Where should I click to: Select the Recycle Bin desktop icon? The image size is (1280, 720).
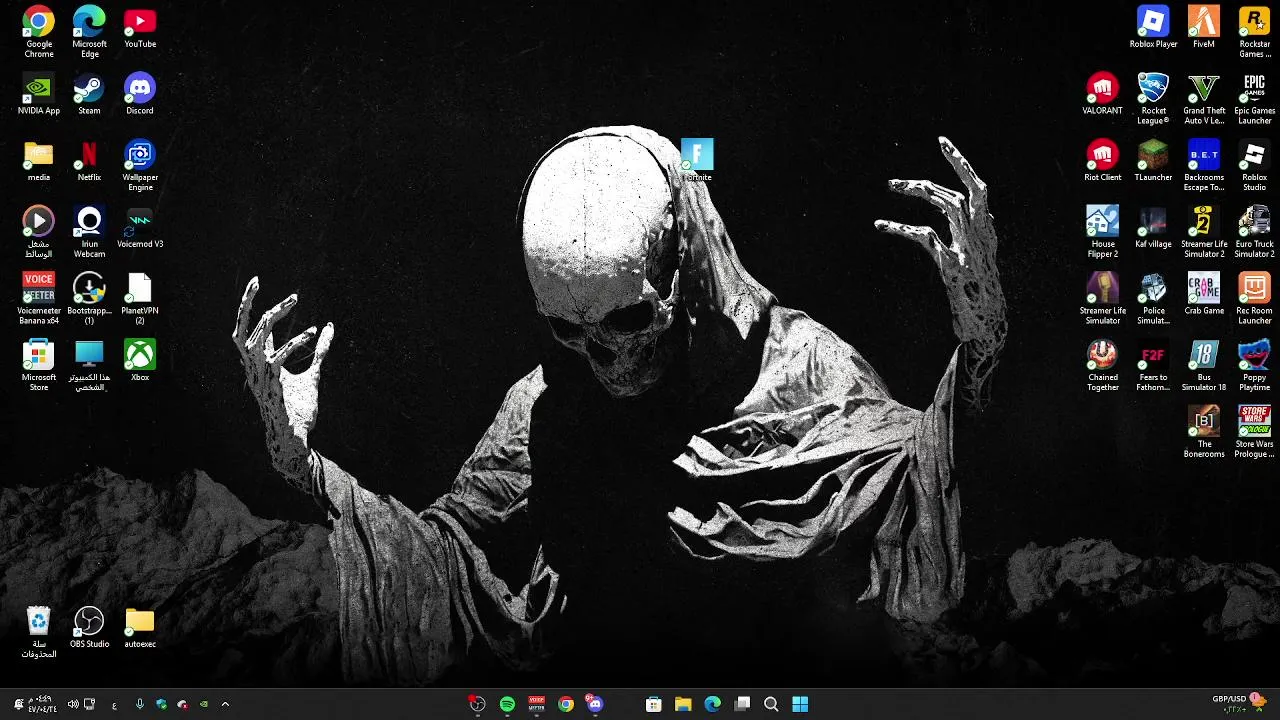click(x=39, y=632)
